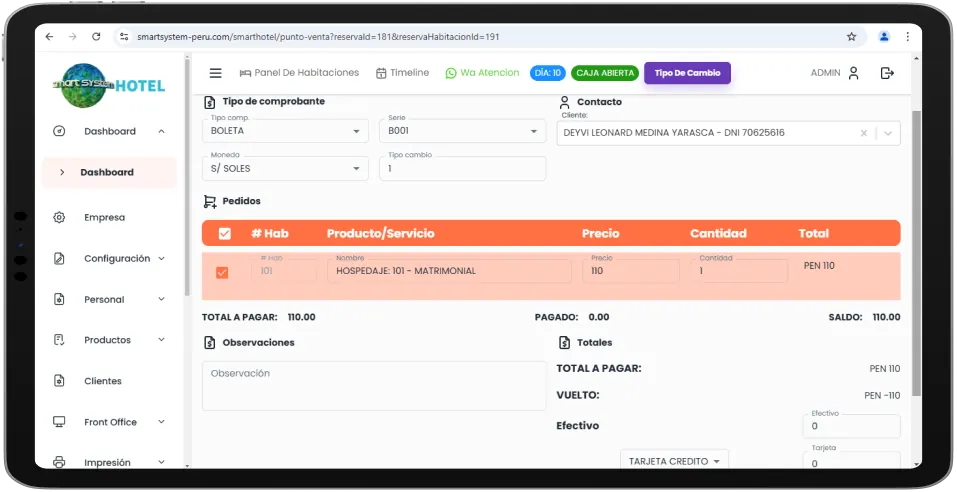Open the Serie B001 dropdown
Image resolution: width=957 pixels, height=492 pixels.
coord(461,131)
